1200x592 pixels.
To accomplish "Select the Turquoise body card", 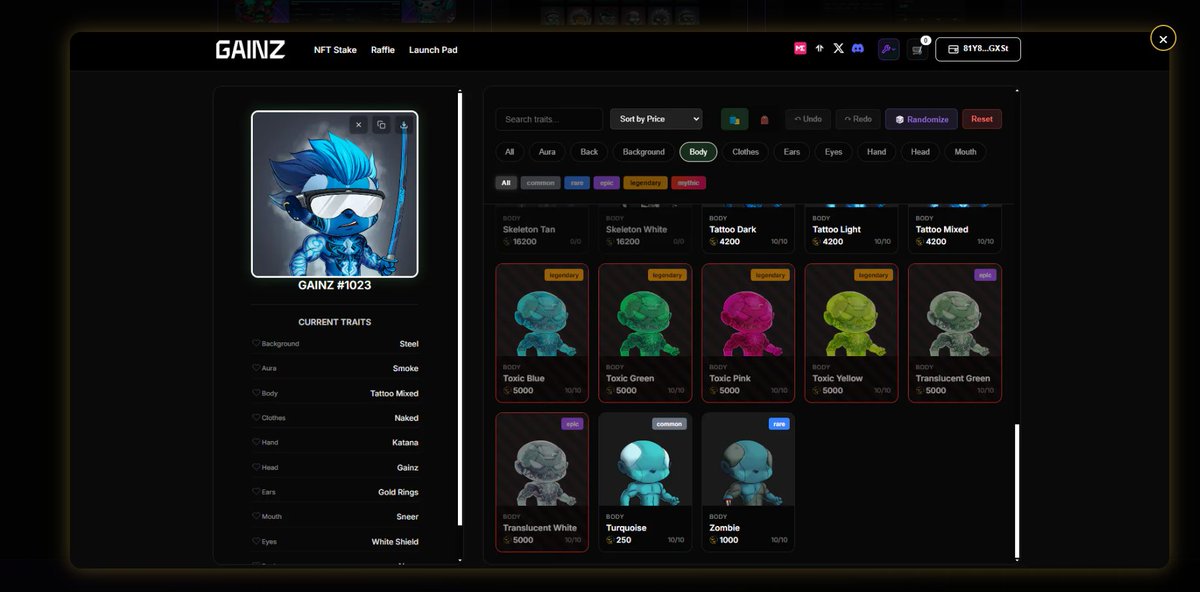I will coord(645,482).
